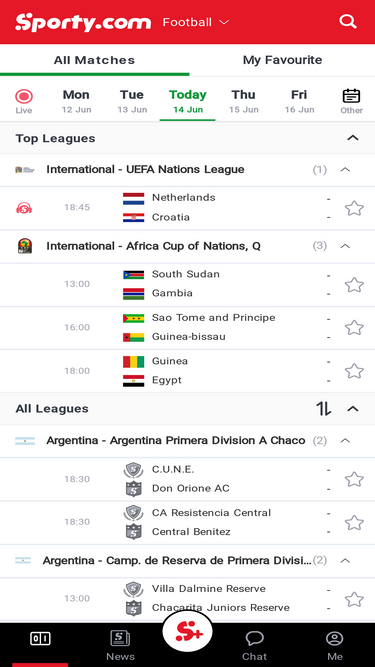375x667 pixels.
Task: Tap the central Sporty plus button
Action: point(188,632)
